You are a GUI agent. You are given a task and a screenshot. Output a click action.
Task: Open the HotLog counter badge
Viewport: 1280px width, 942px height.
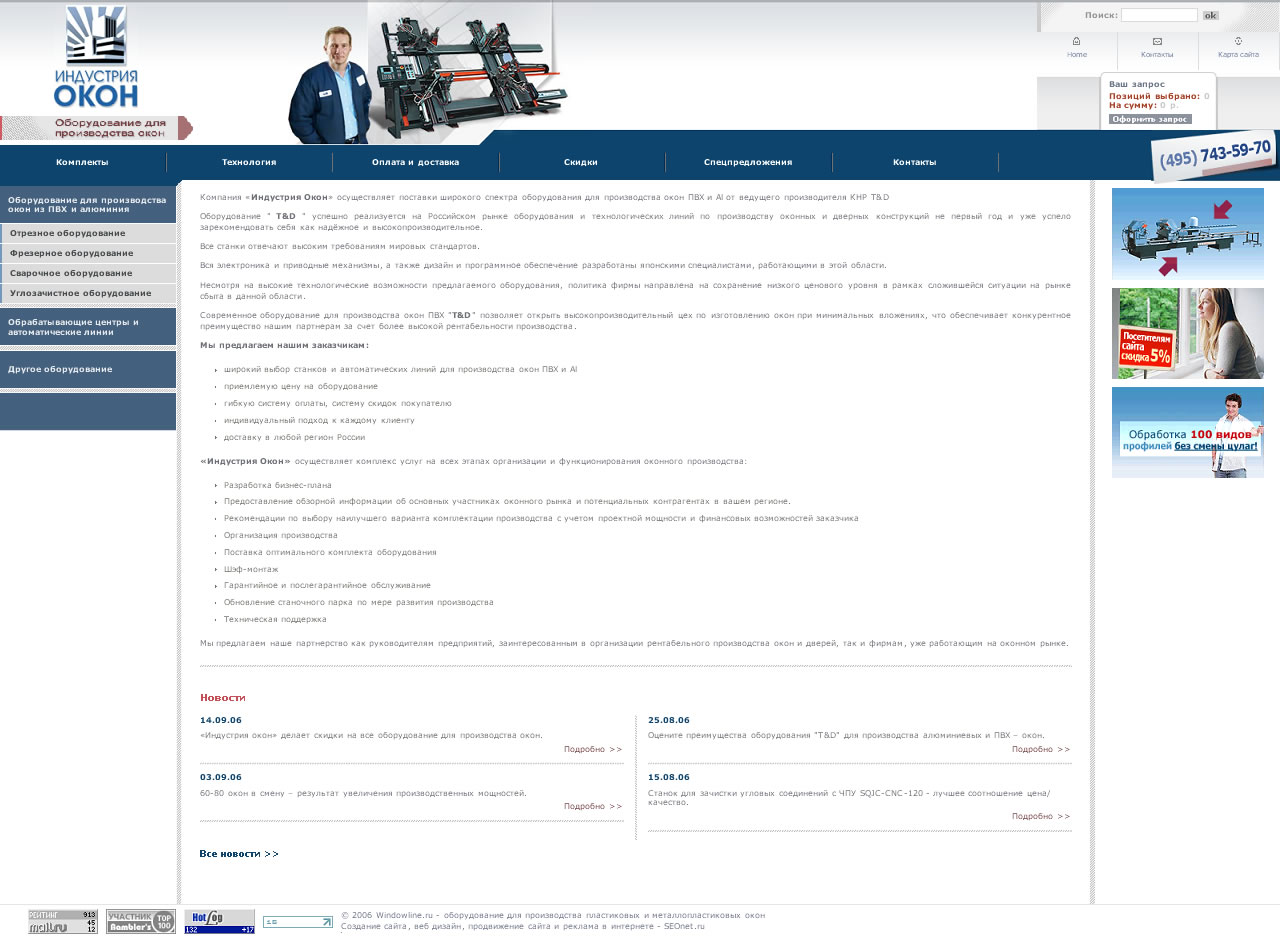coord(219,922)
